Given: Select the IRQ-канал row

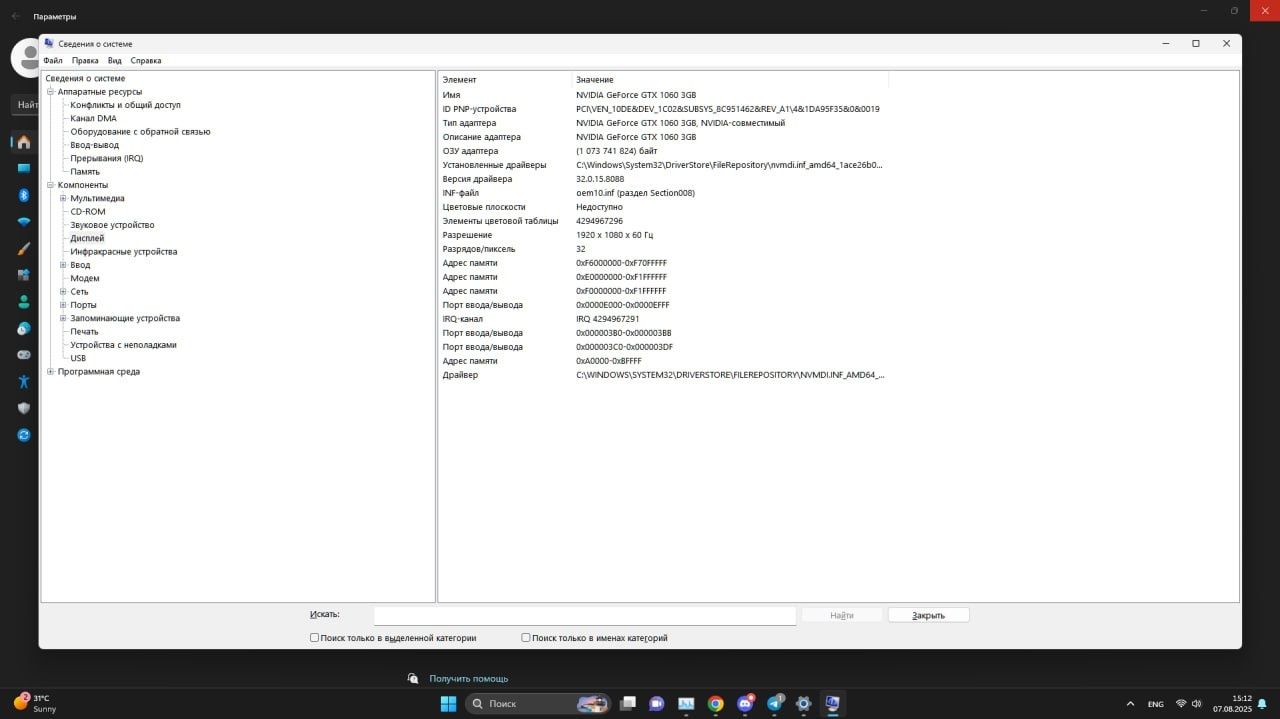Looking at the screenshot, I should pos(664,319).
